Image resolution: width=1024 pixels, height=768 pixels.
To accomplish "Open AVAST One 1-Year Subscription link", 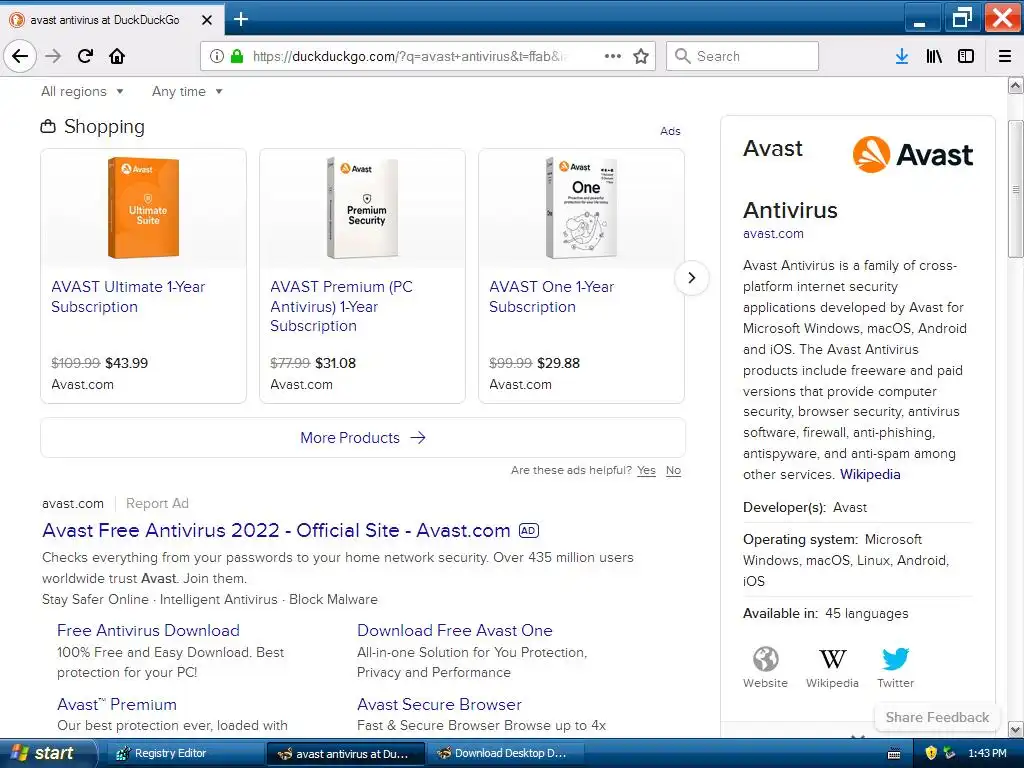I will point(552,296).
